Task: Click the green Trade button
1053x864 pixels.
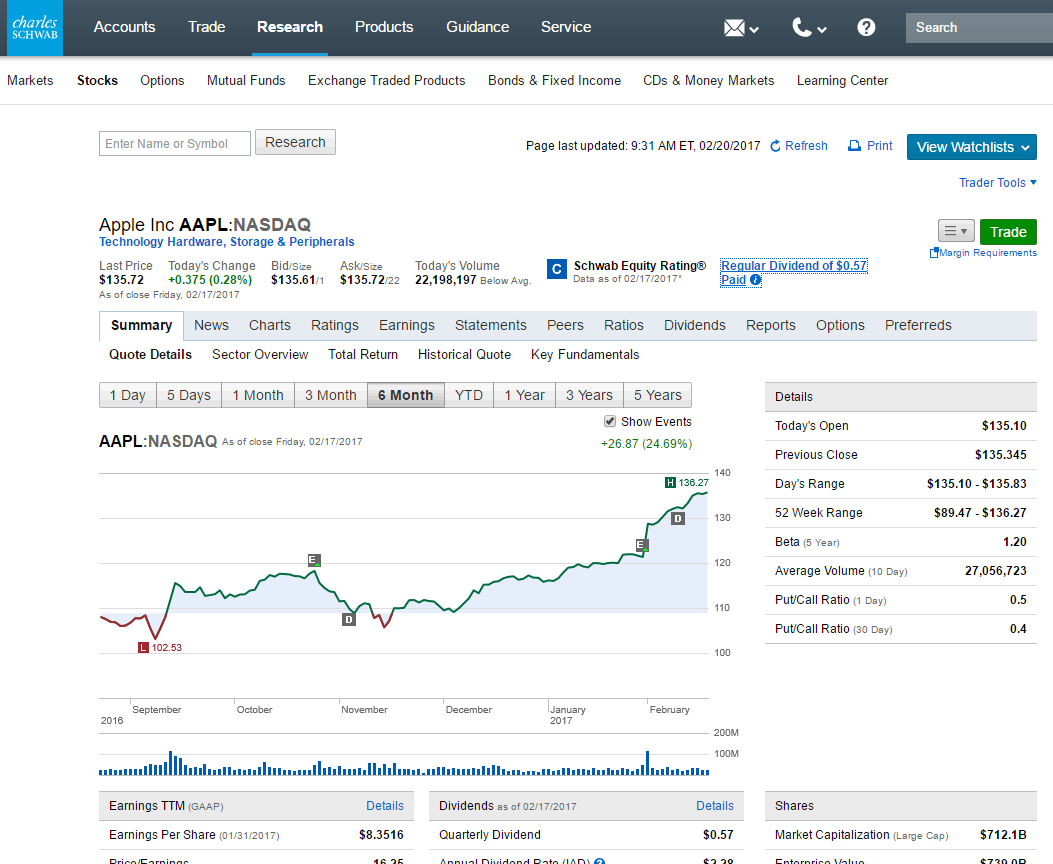Action: click(x=1008, y=232)
